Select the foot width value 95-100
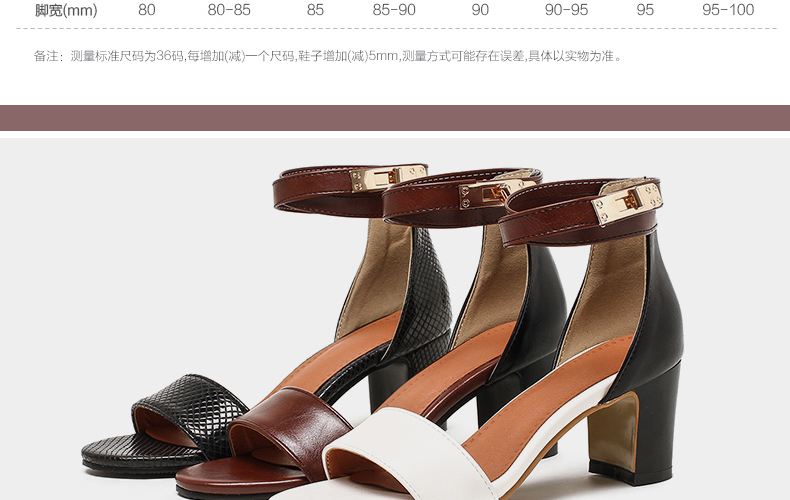Image resolution: width=790 pixels, height=500 pixels. [727, 11]
